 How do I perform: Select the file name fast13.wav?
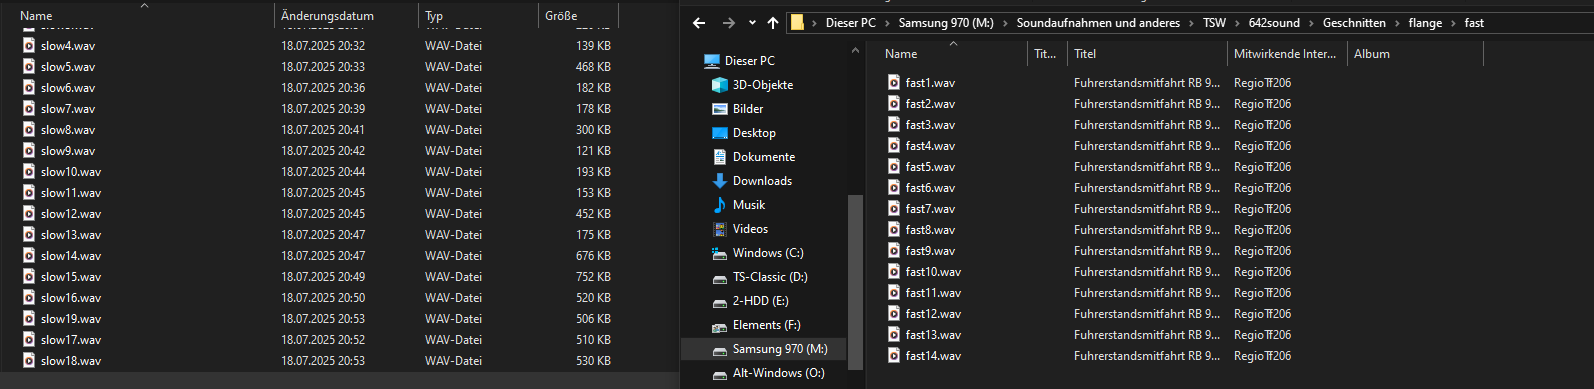[933, 335]
